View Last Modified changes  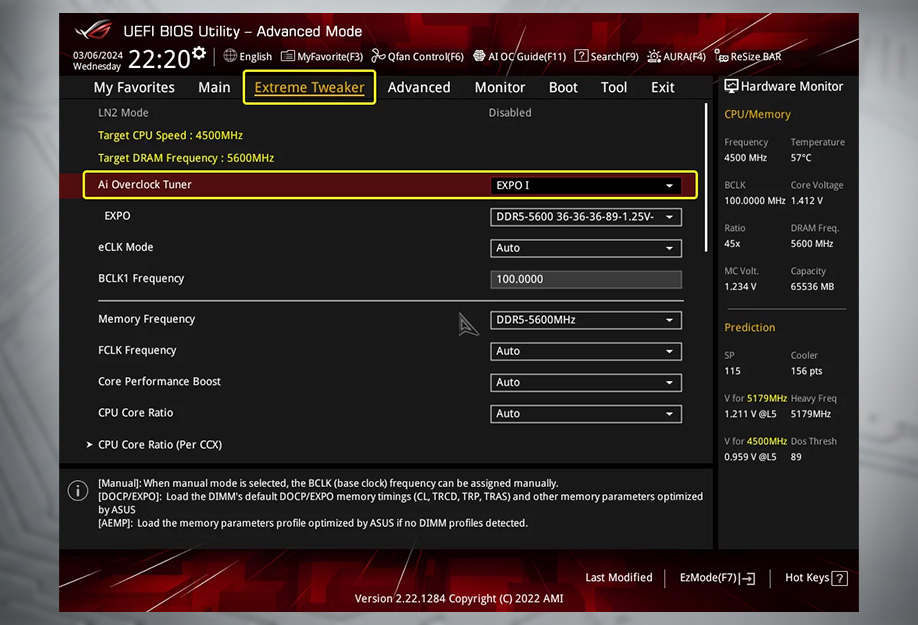619,578
